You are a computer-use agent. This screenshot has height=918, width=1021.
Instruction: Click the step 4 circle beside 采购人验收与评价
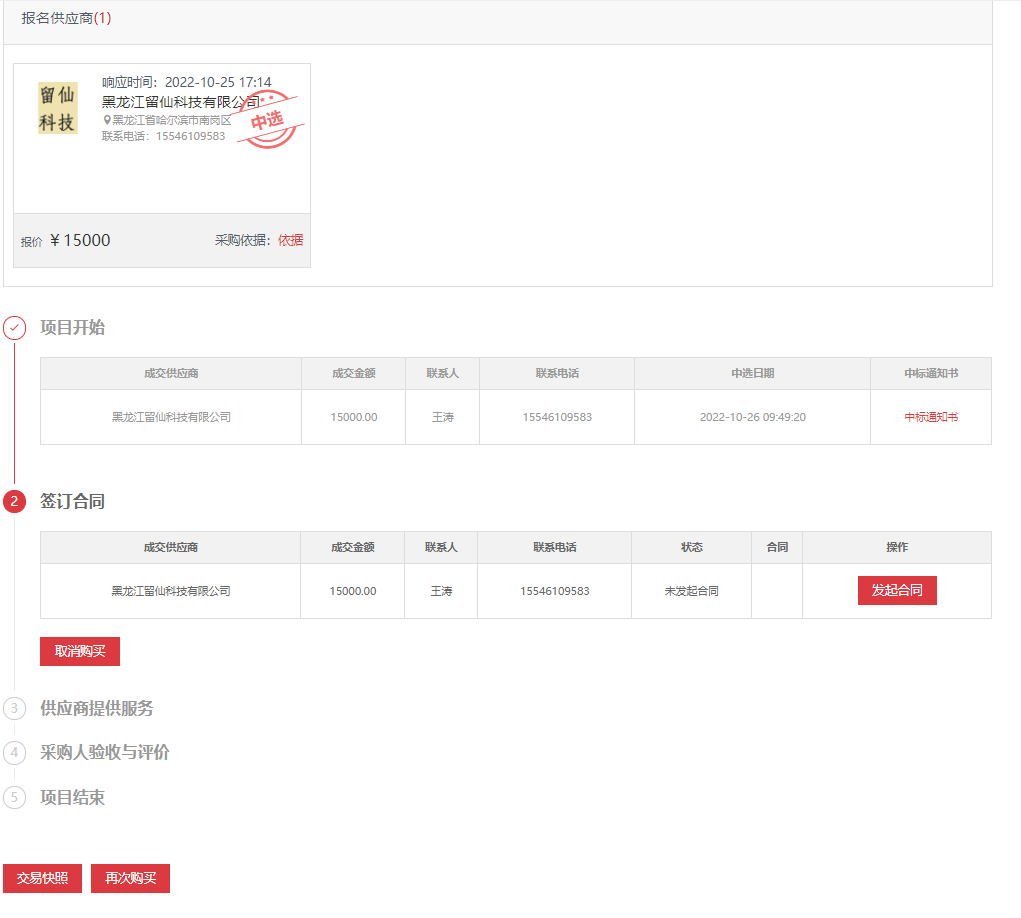pos(14,752)
